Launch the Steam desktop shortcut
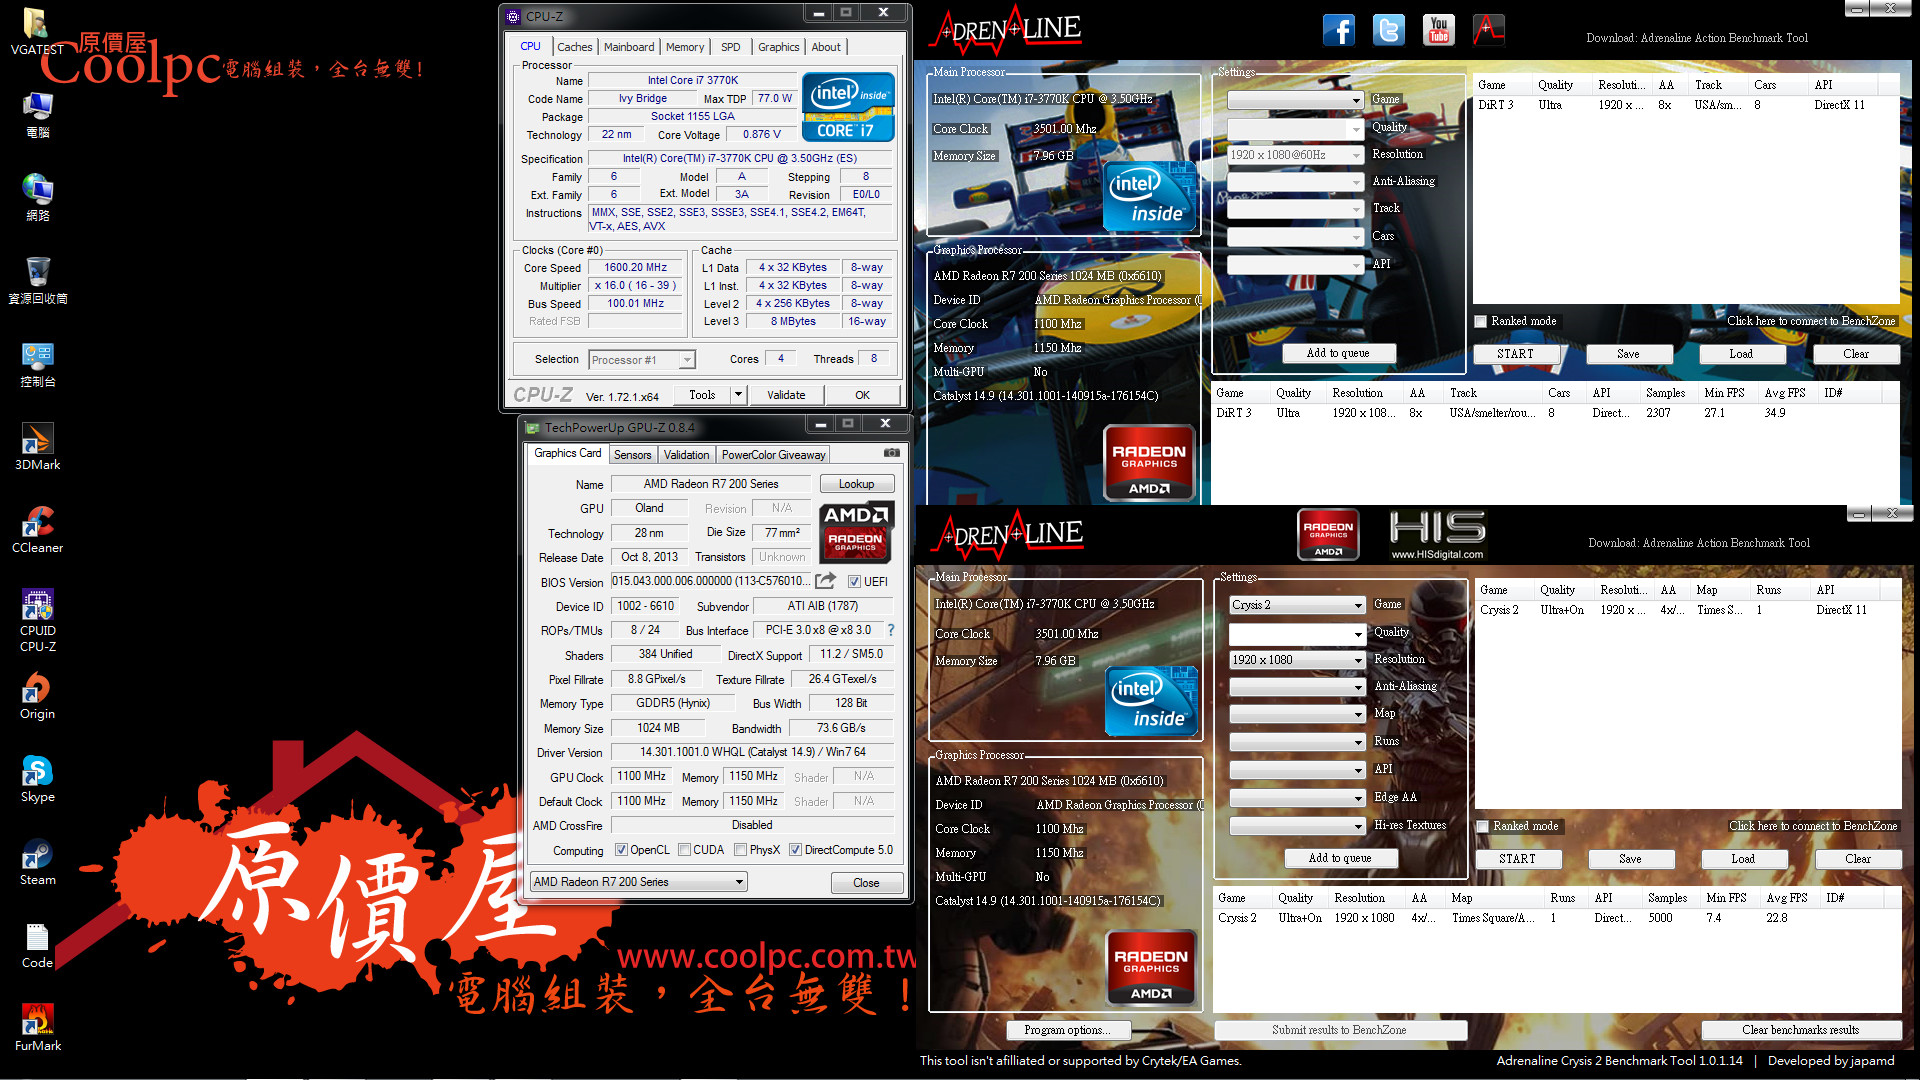The height and width of the screenshot is (1080, 1920). pyautogui.click(x=37, y=861)
